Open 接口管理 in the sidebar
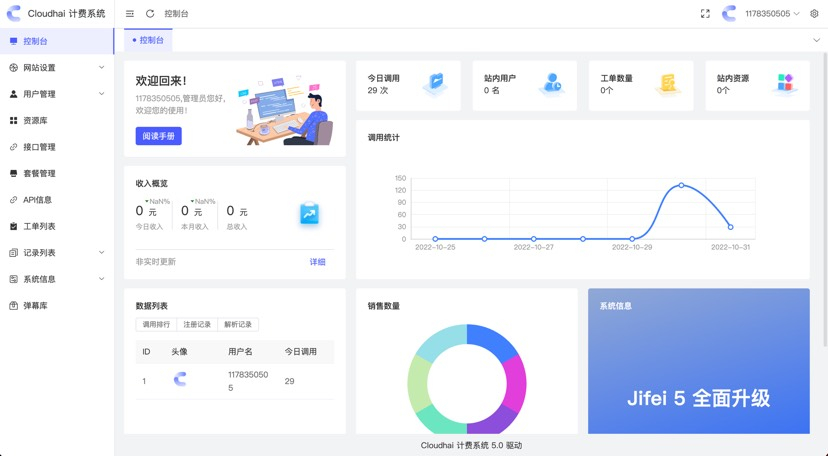Image resolution: width=828 pixels, height=456 pixels. pyautogui.click(x=39, y=147)
